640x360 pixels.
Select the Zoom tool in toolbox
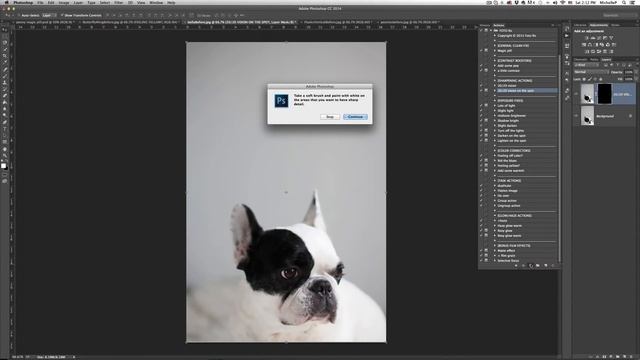point(5,156)
